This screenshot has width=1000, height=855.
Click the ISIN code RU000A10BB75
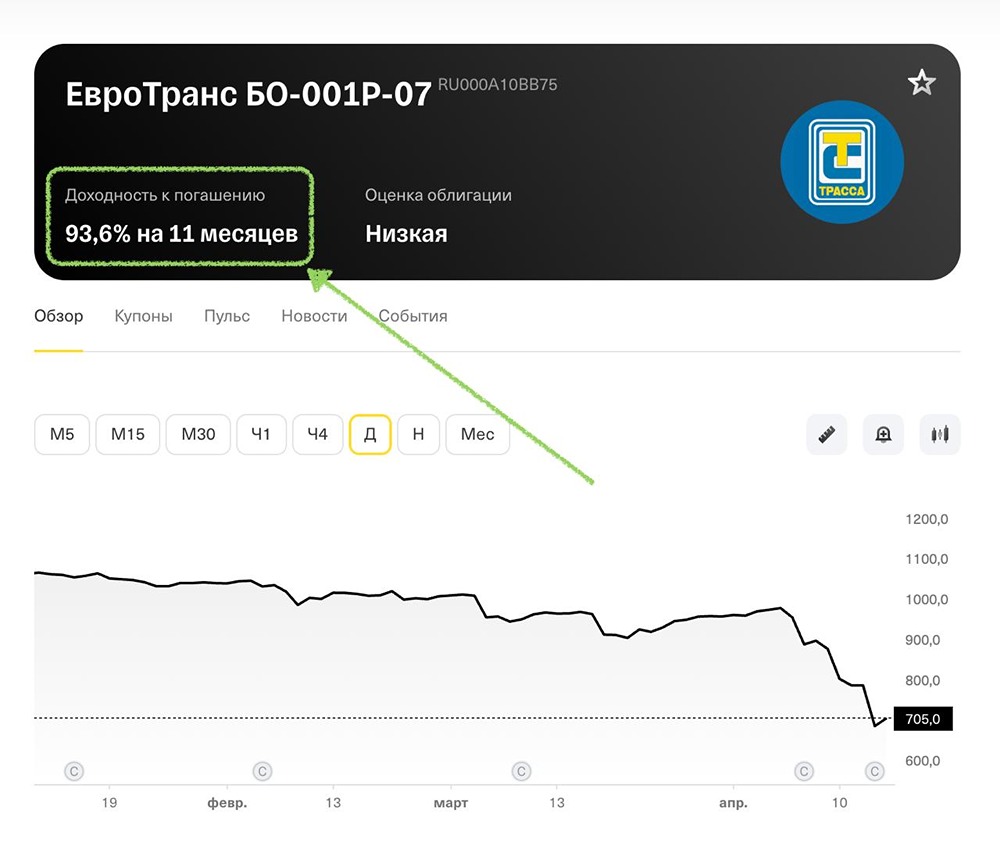click(497, 85)
